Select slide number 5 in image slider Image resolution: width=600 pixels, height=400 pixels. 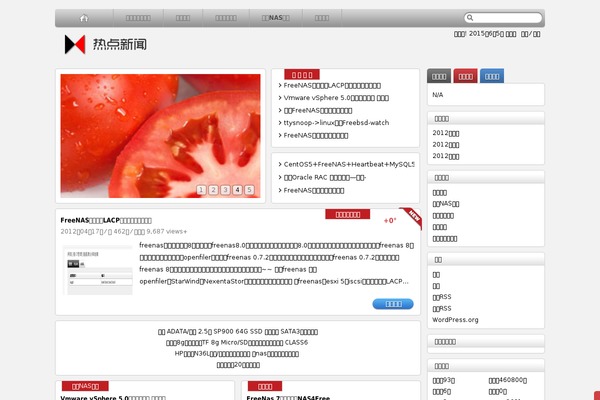[249, 189]
